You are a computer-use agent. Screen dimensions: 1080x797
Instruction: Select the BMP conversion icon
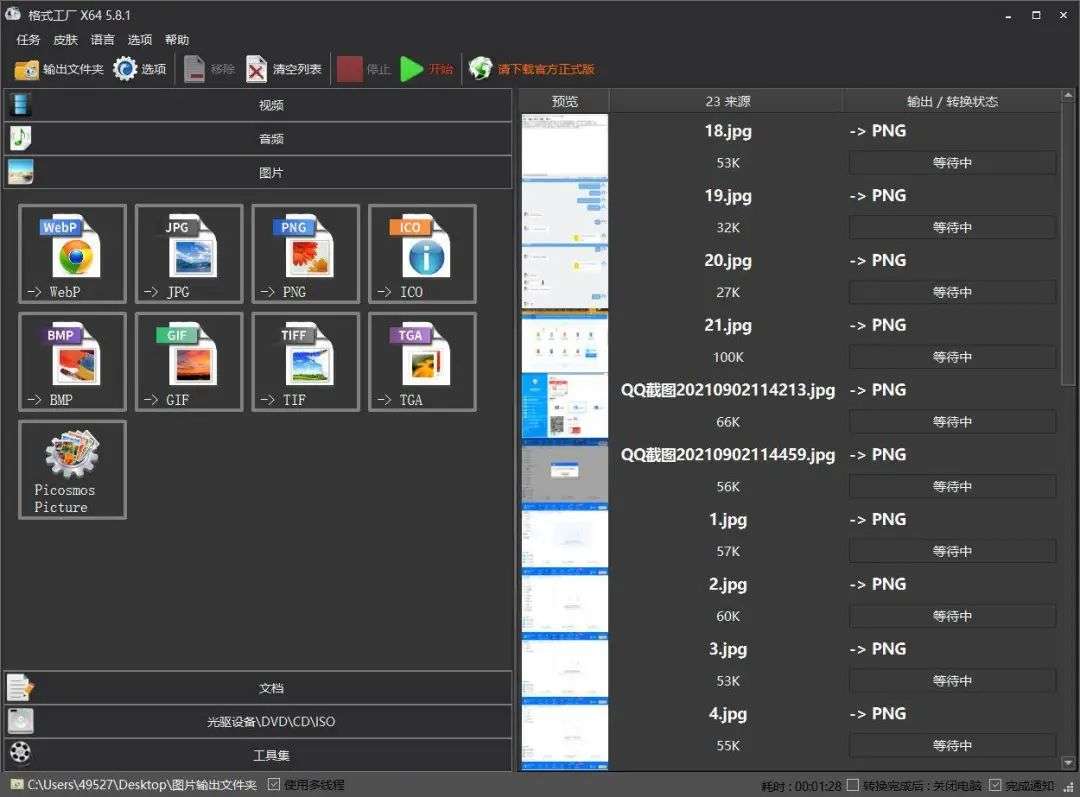pyautogui.click(x=73, y=362)
